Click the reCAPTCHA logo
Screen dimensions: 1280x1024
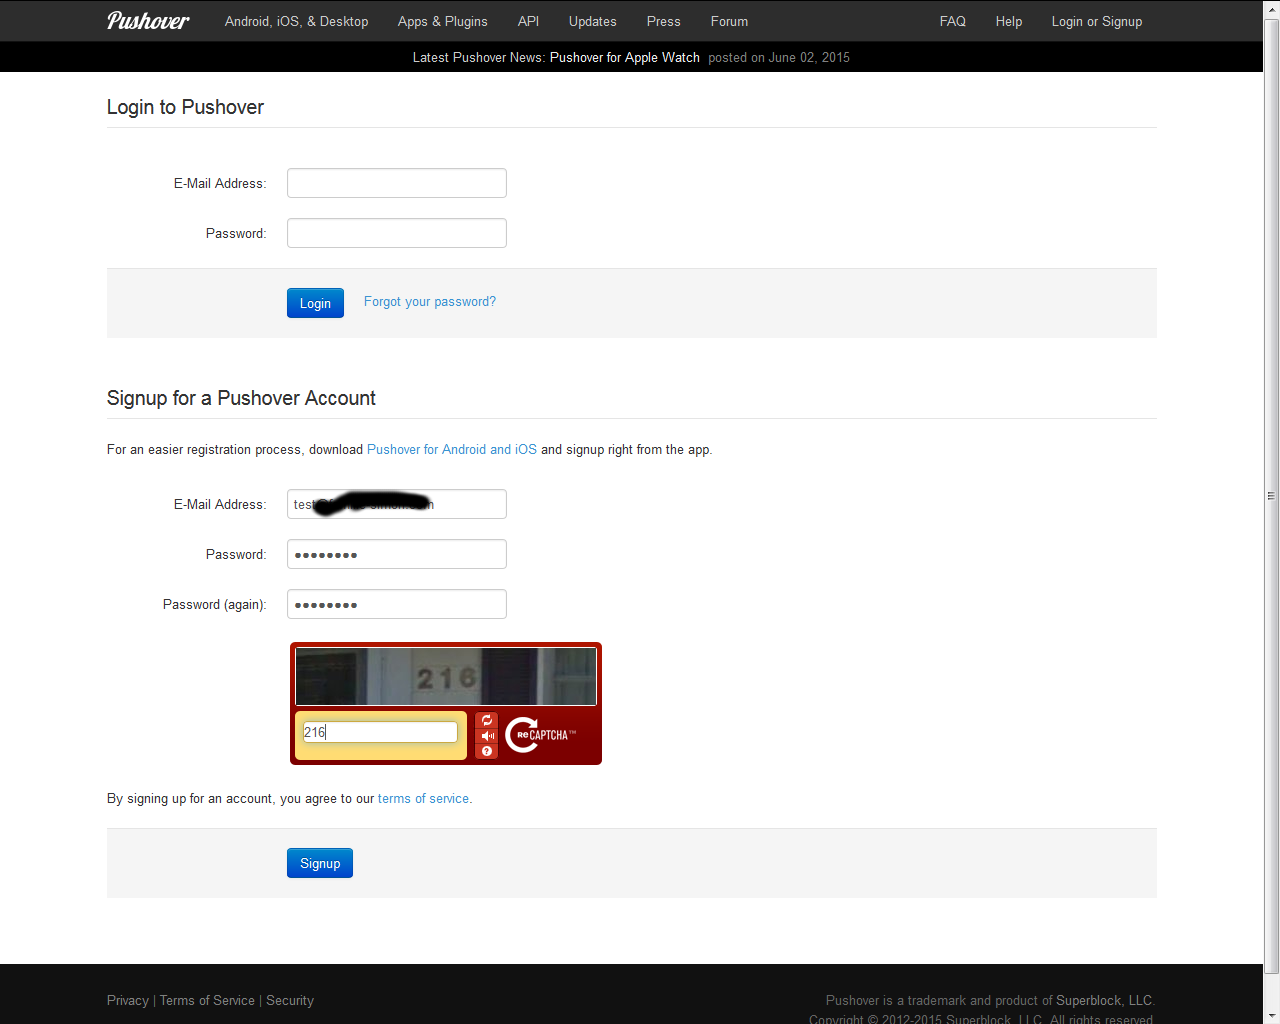pyautogui.click(x=541, y=735)
